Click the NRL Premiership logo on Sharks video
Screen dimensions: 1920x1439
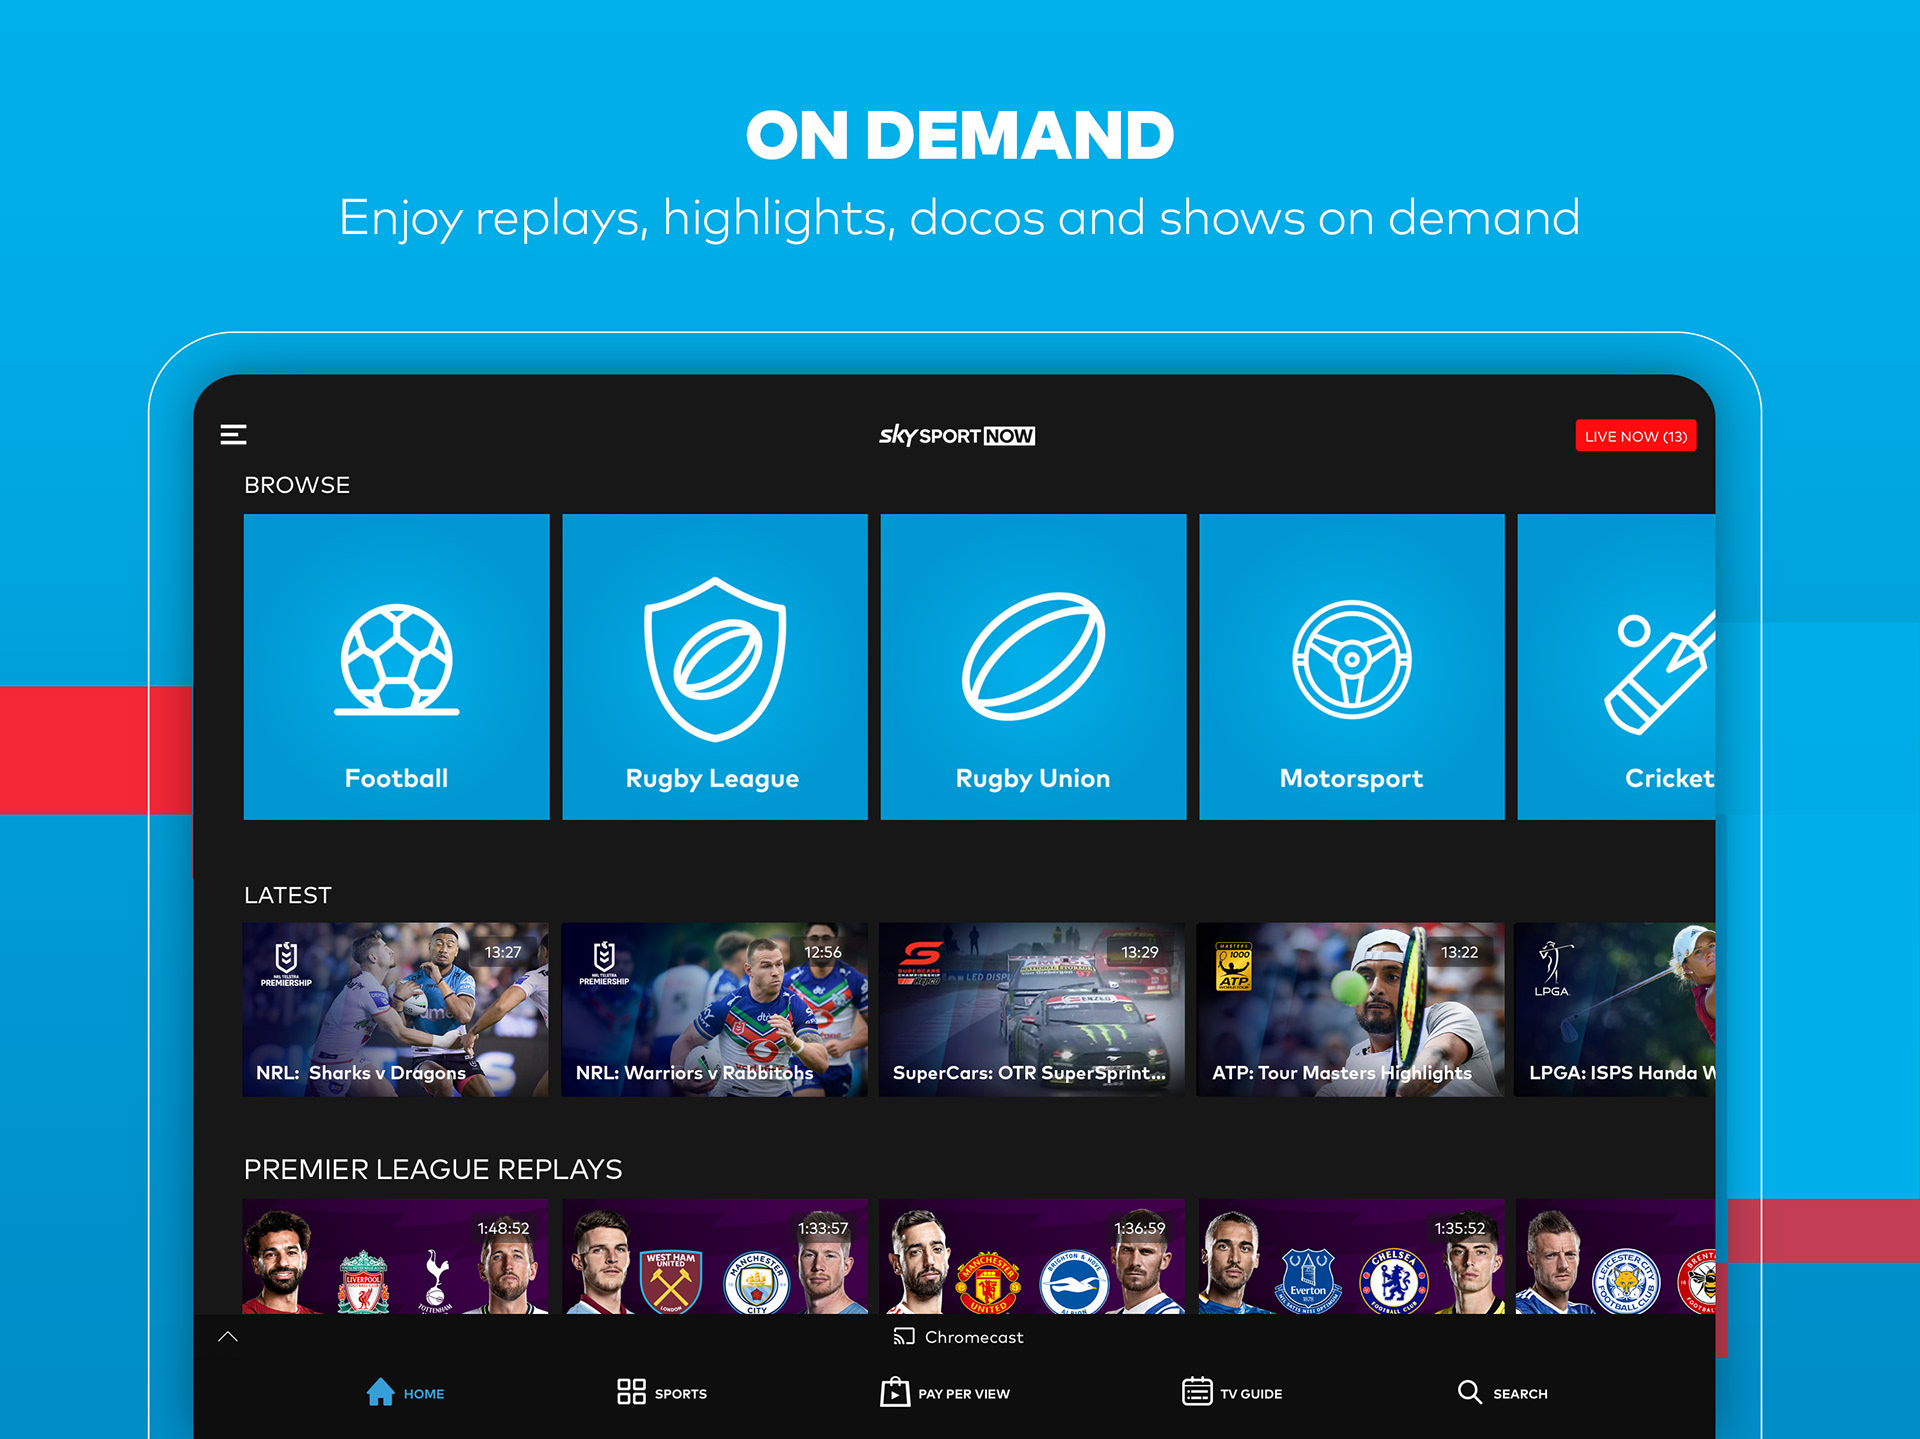[x=286, y=964]
